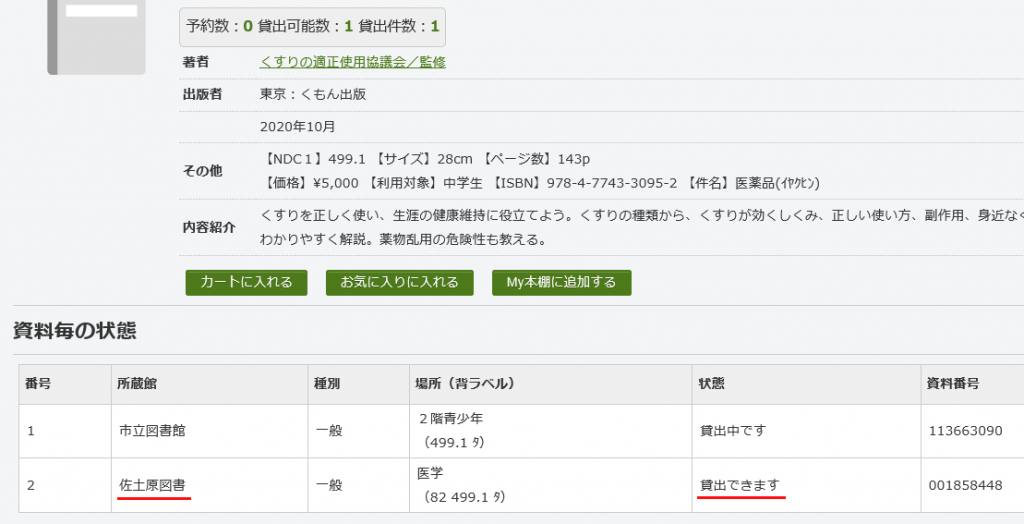Screen dimensions: 1024x524
Task: Click the row number 1 cell
Action: click(x=65, y=431)
